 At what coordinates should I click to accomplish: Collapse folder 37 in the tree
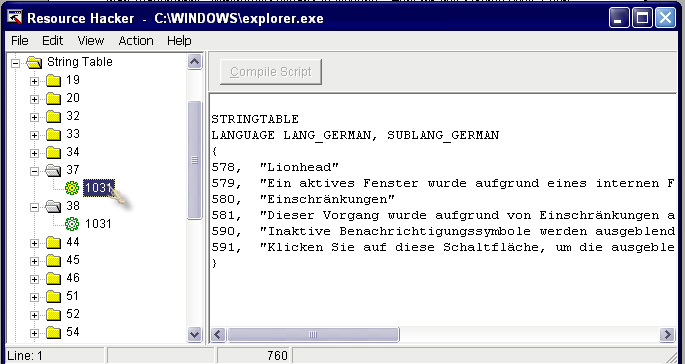coord(34,171)
